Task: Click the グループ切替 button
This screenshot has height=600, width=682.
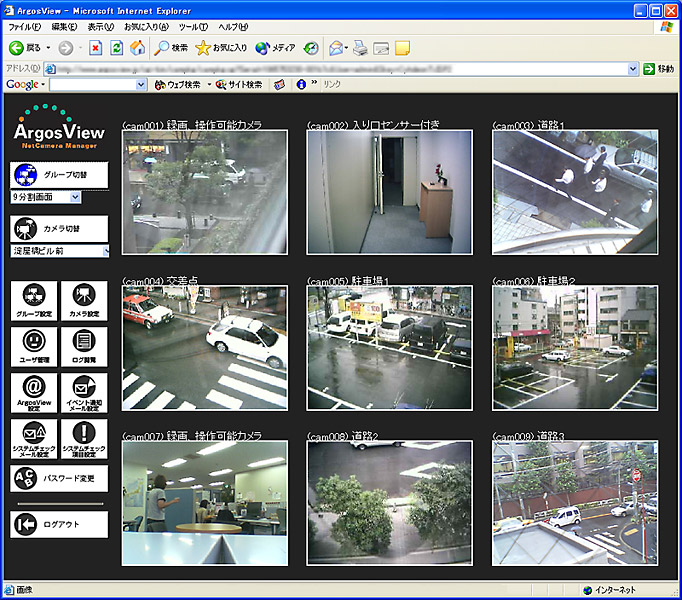Action: coord(59,175)
